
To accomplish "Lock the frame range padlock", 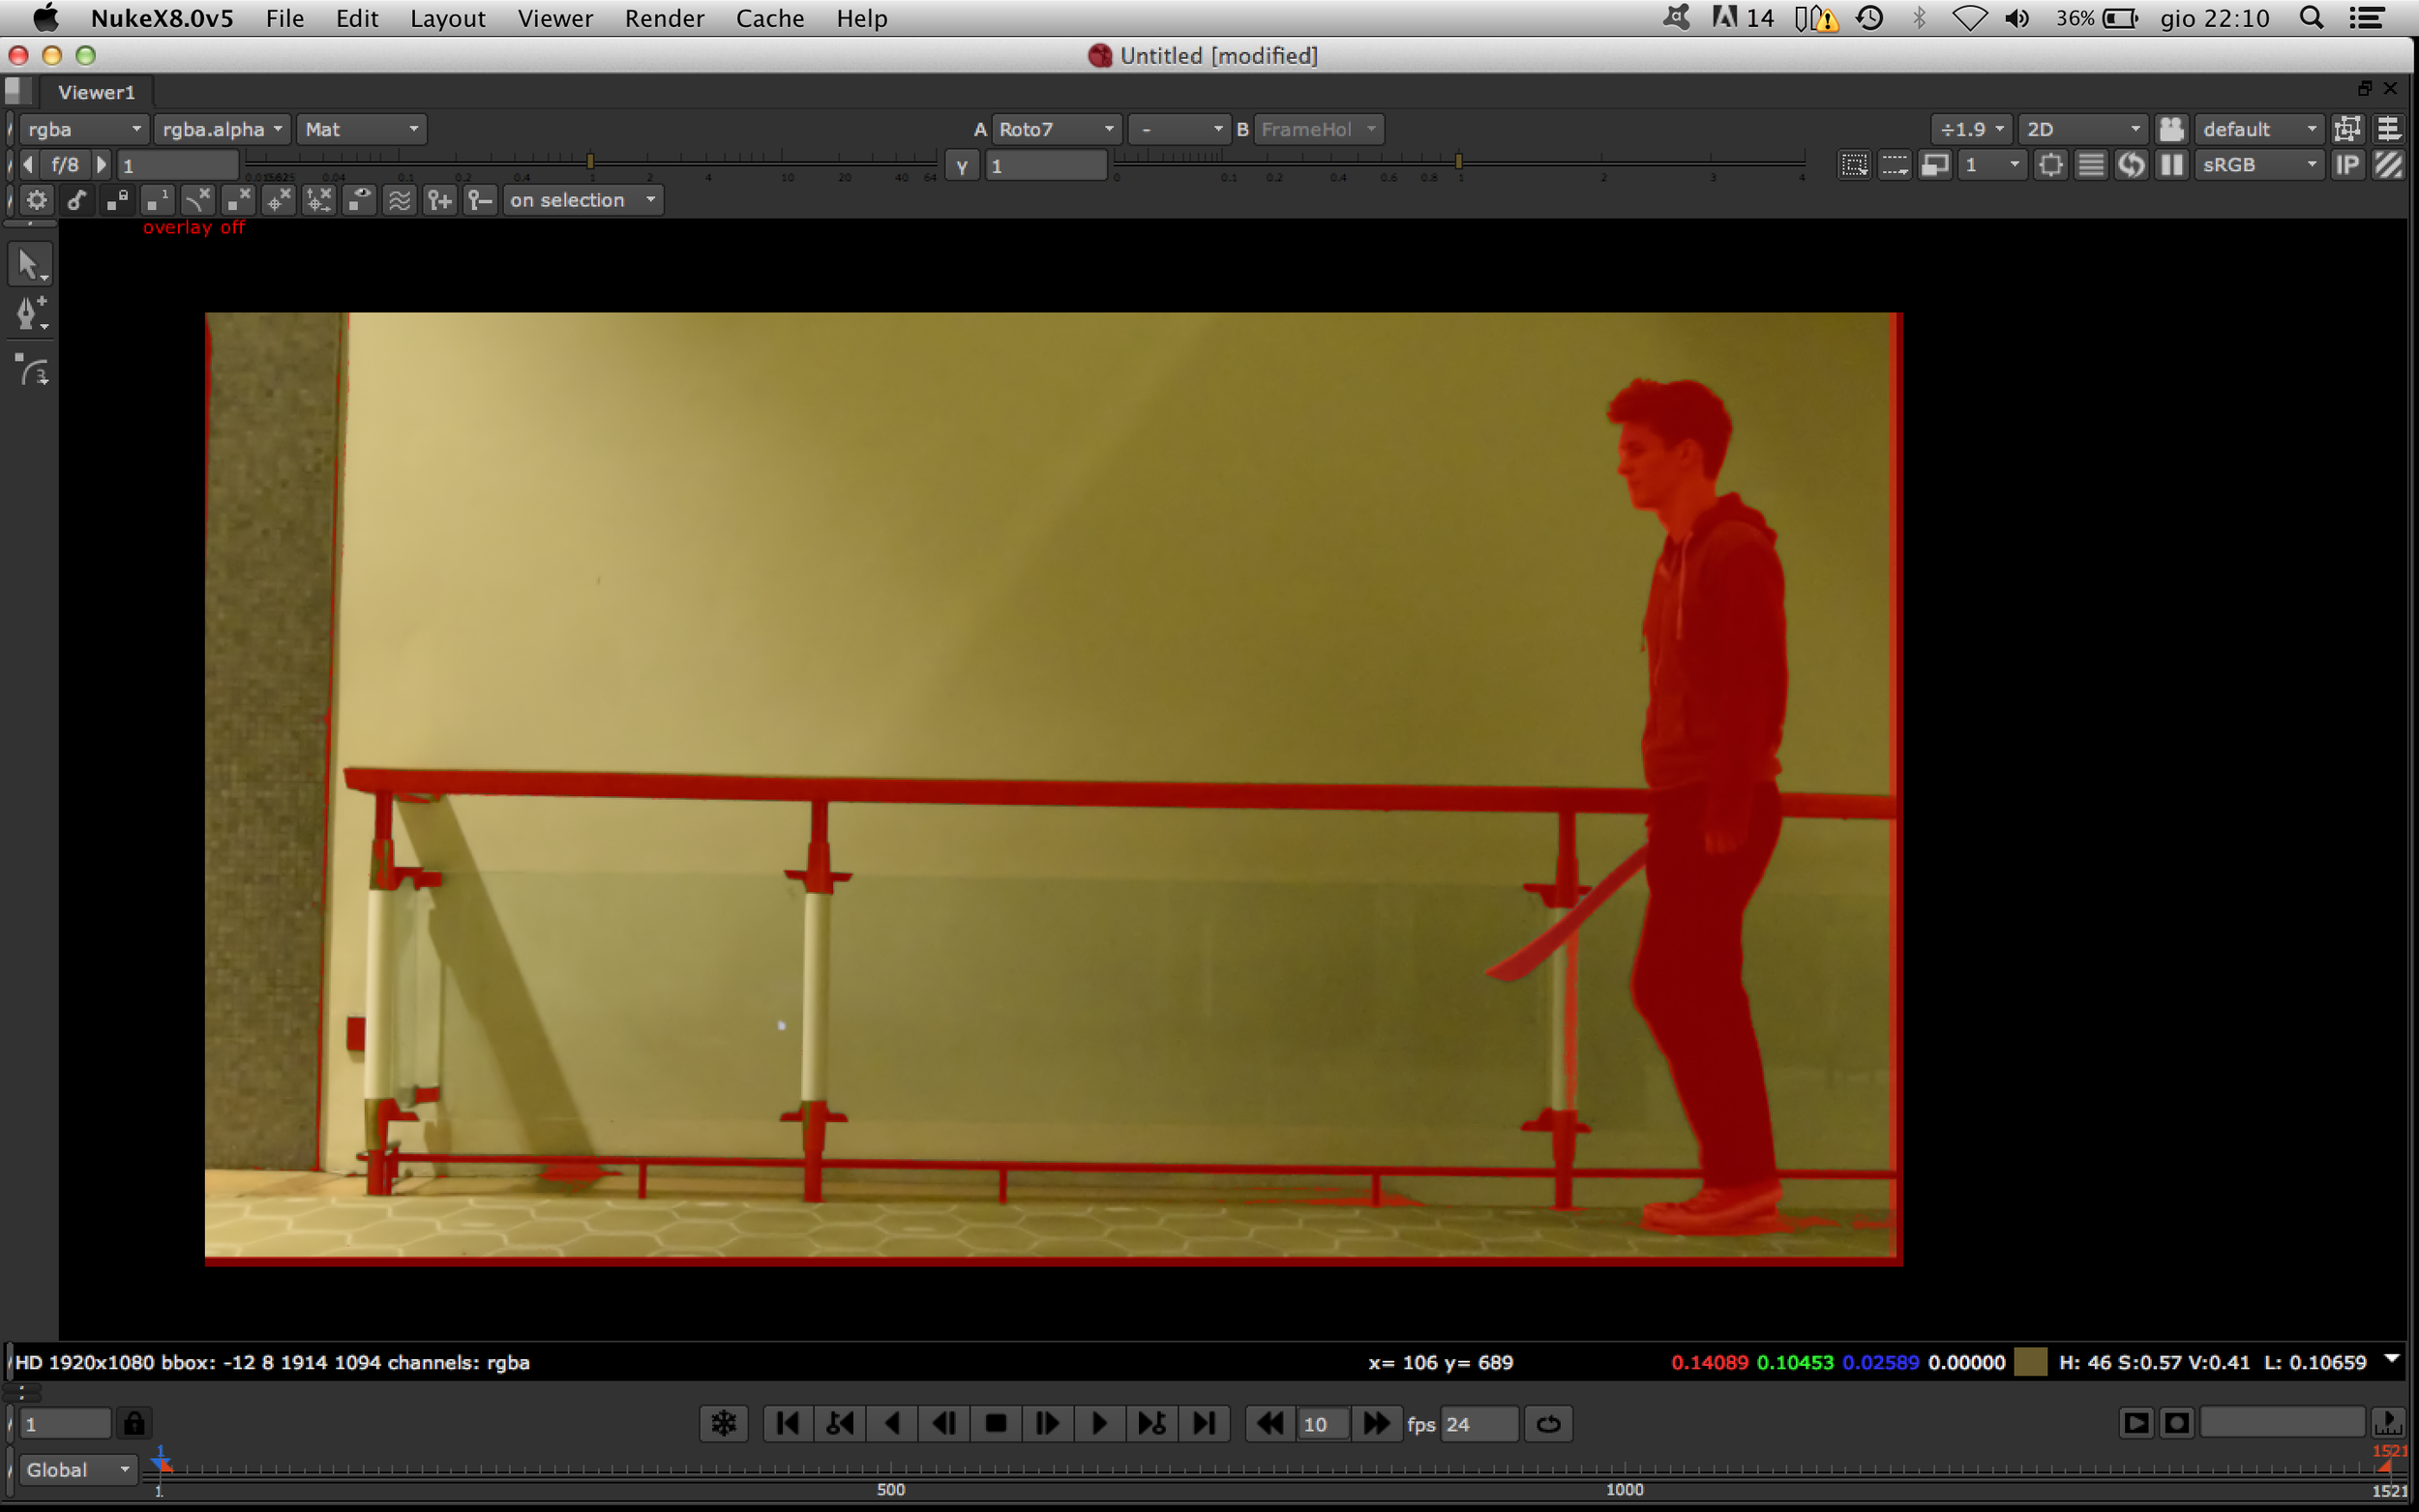I will pos(134,1423).
